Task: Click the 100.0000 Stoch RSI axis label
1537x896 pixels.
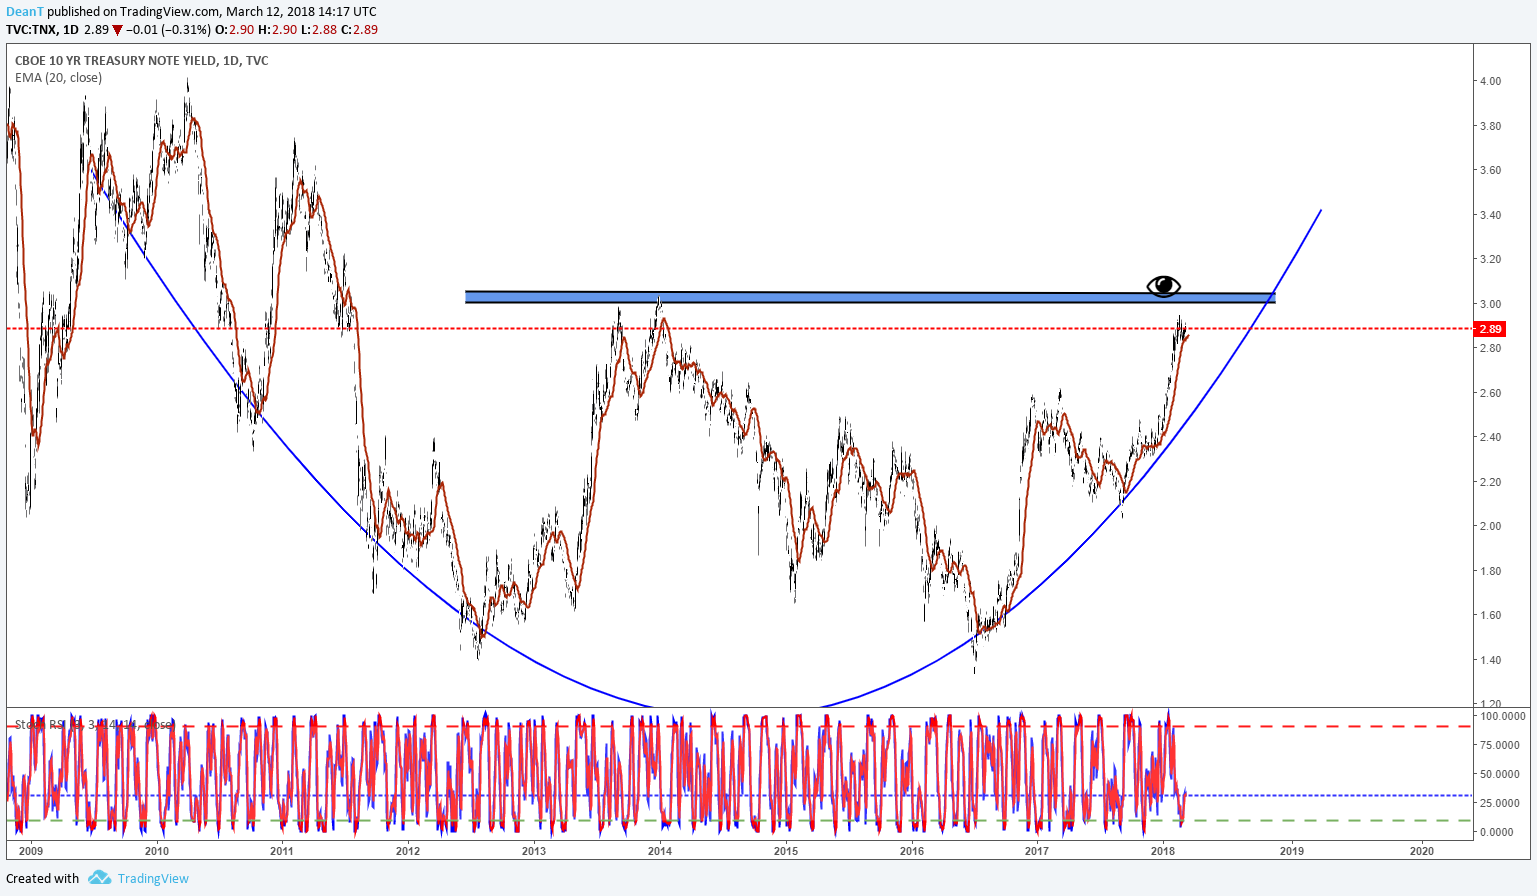Action: point(1503,716)
